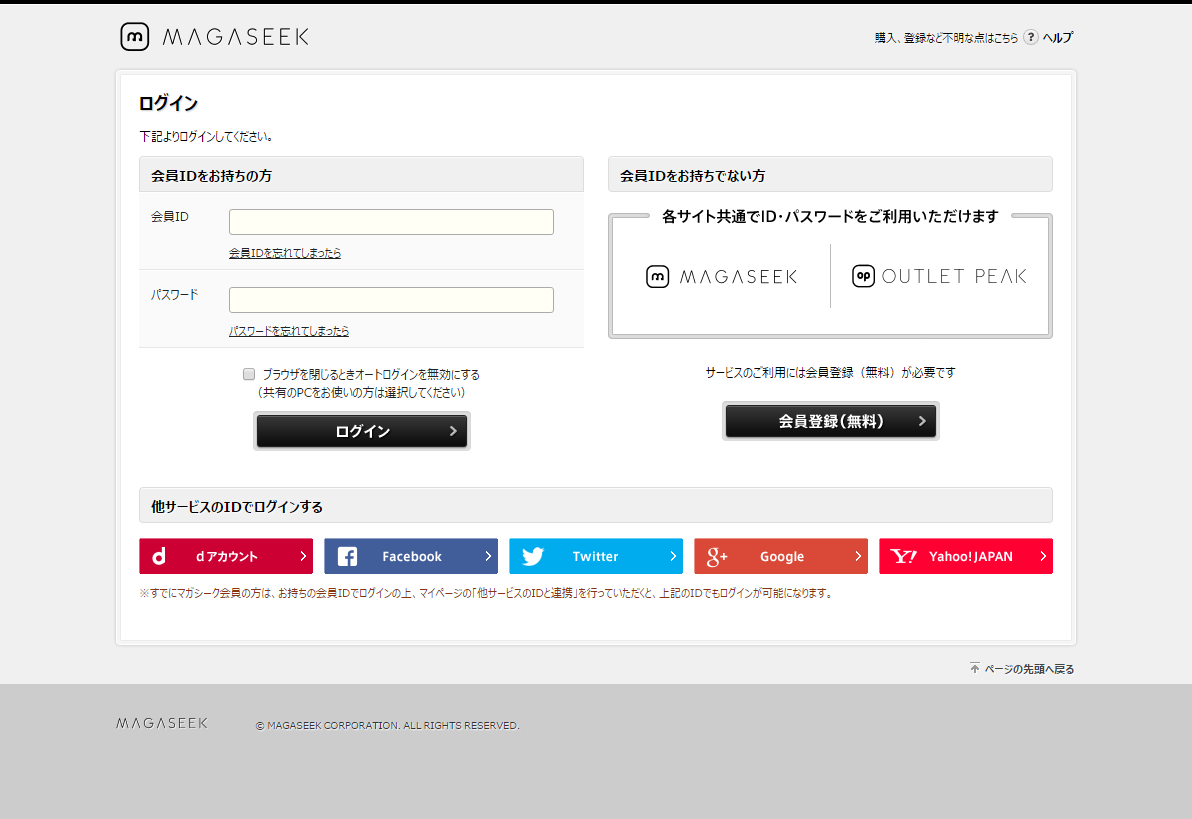Image resolution: width=1192 pixels, height=819 pixels.
Task: Click the up arrow page-top icon
Action: pyautogui.click(x=975, y=668)
